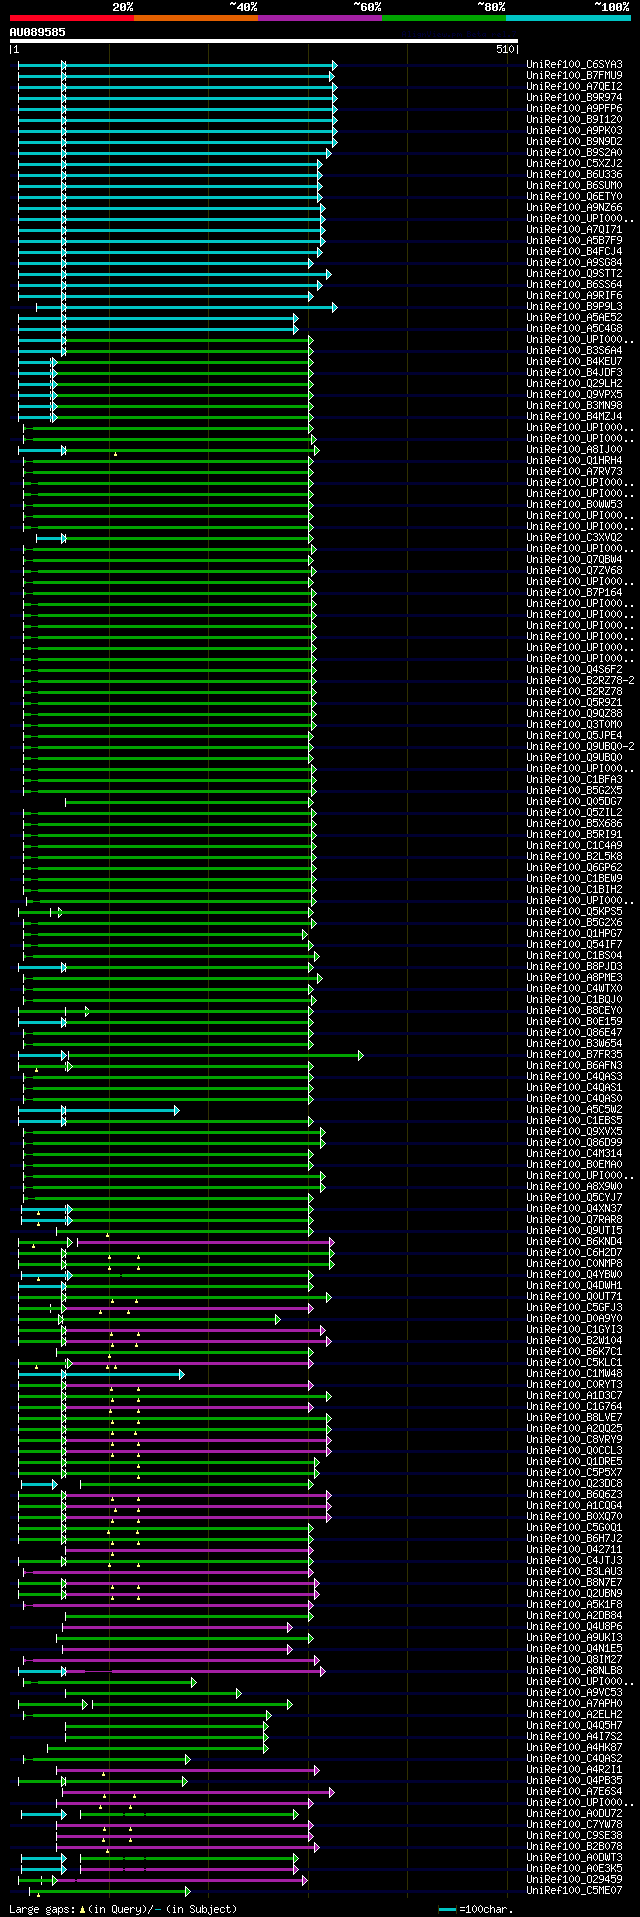Click the orange ~40% legend segment
Viewport: 640px width, 1917px height.
(x=196, y=18)
